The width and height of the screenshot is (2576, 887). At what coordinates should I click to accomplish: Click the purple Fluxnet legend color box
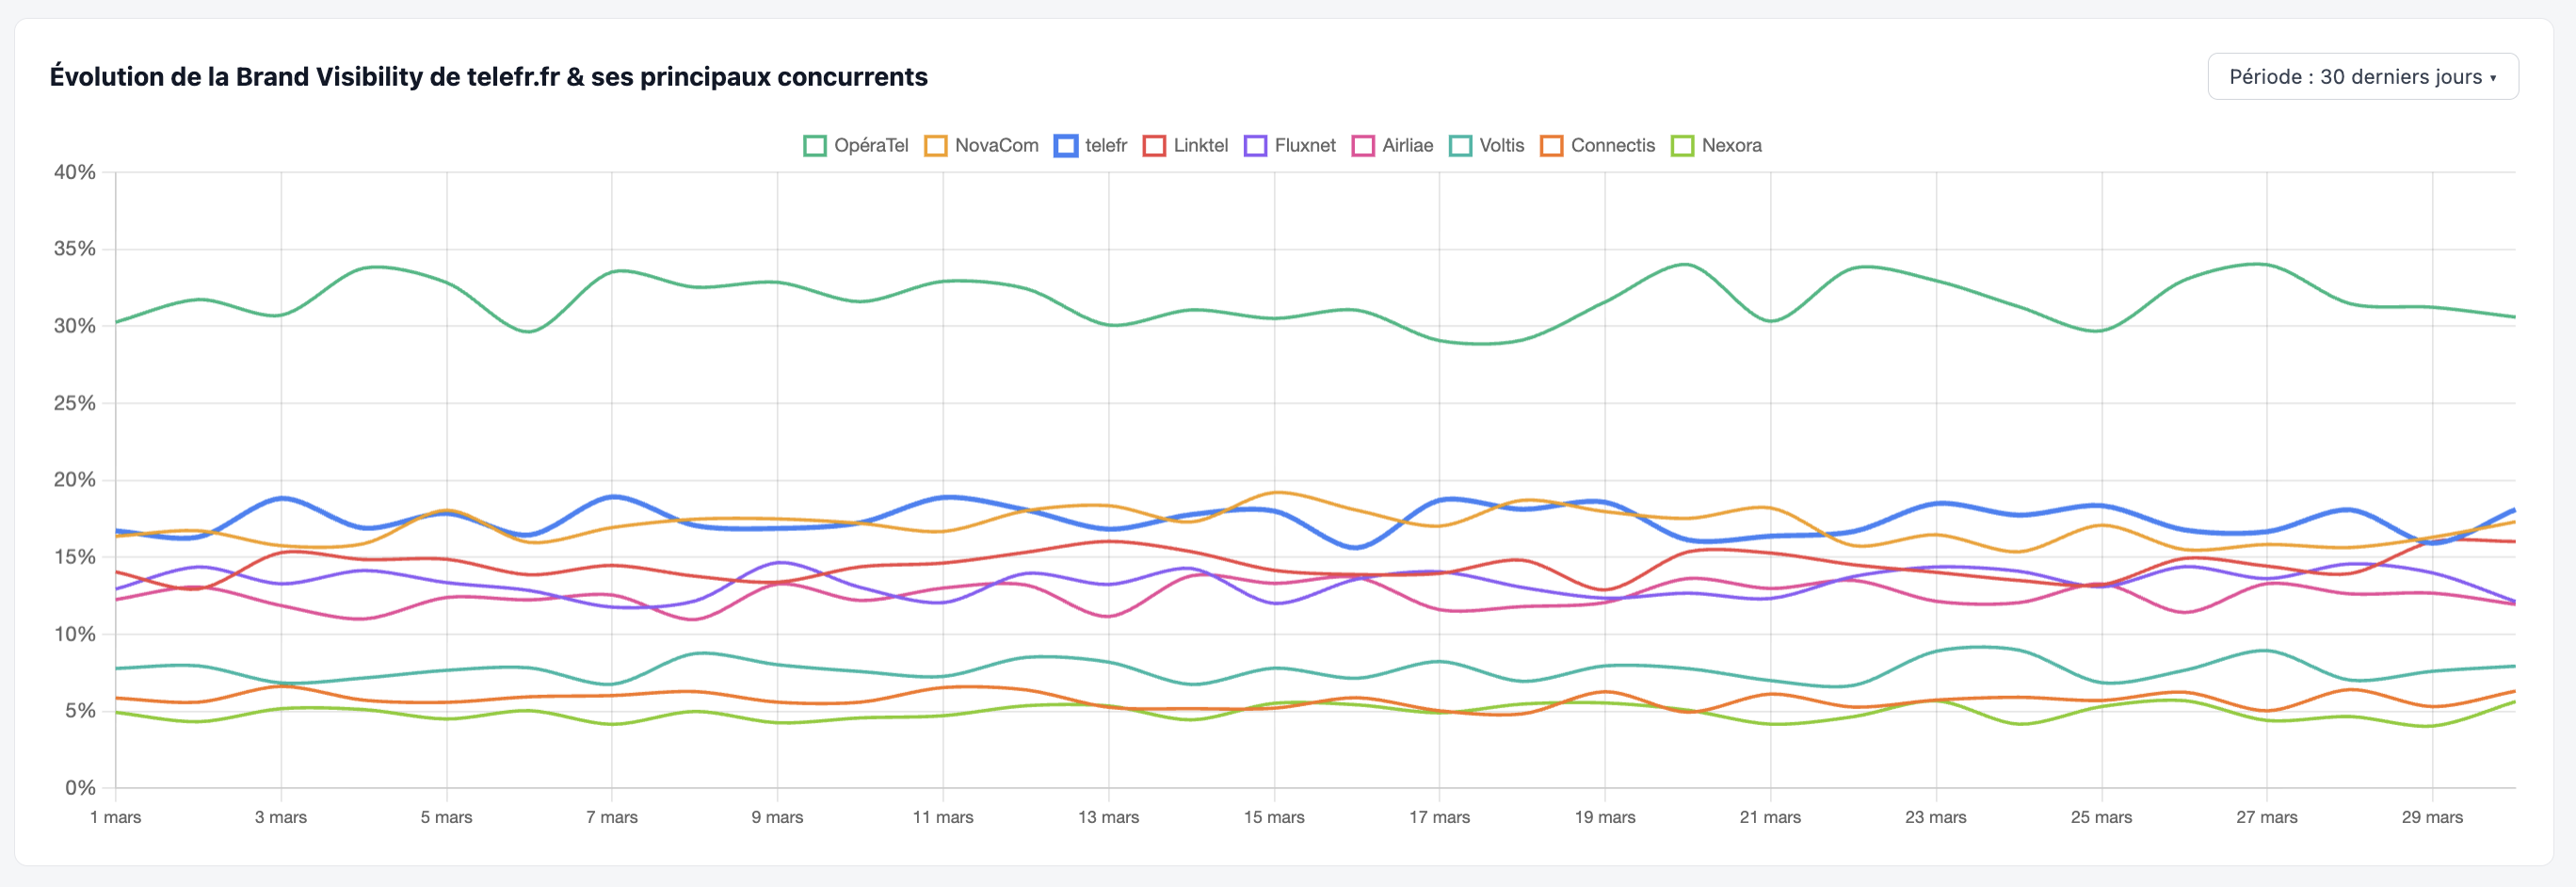1255,146
